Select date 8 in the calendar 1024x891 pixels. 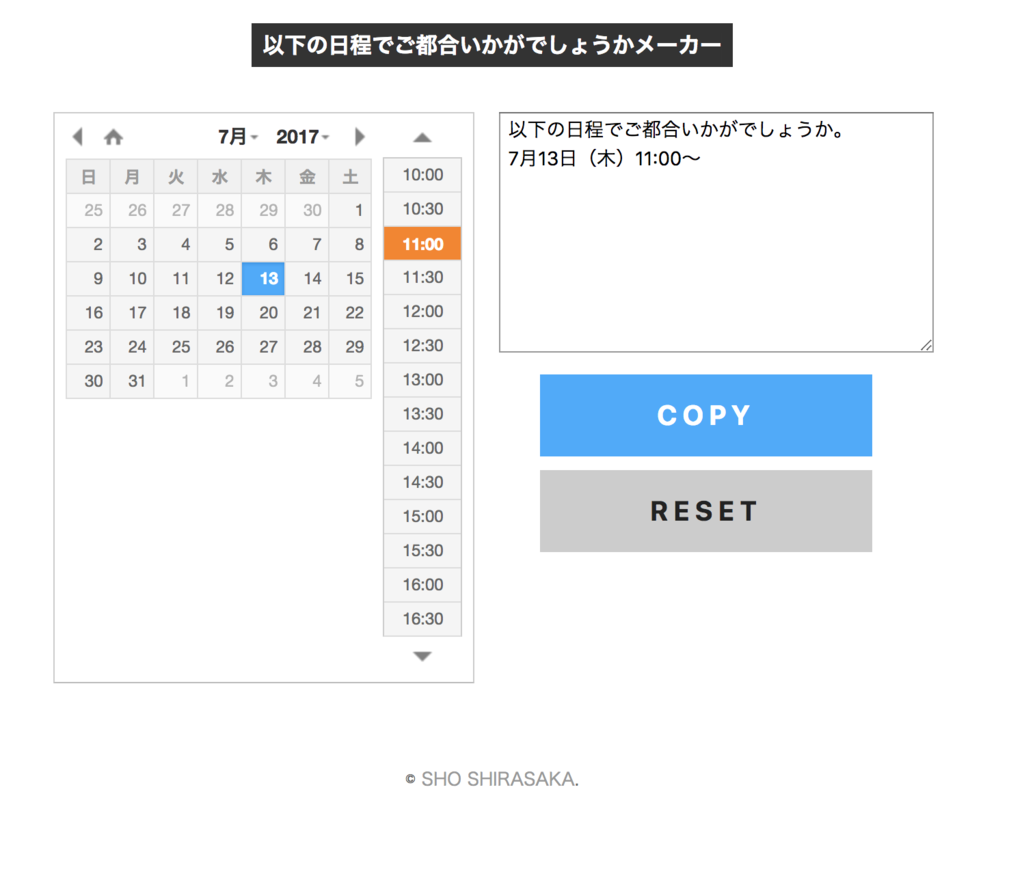pyautogui.click(x=350, y=244)
